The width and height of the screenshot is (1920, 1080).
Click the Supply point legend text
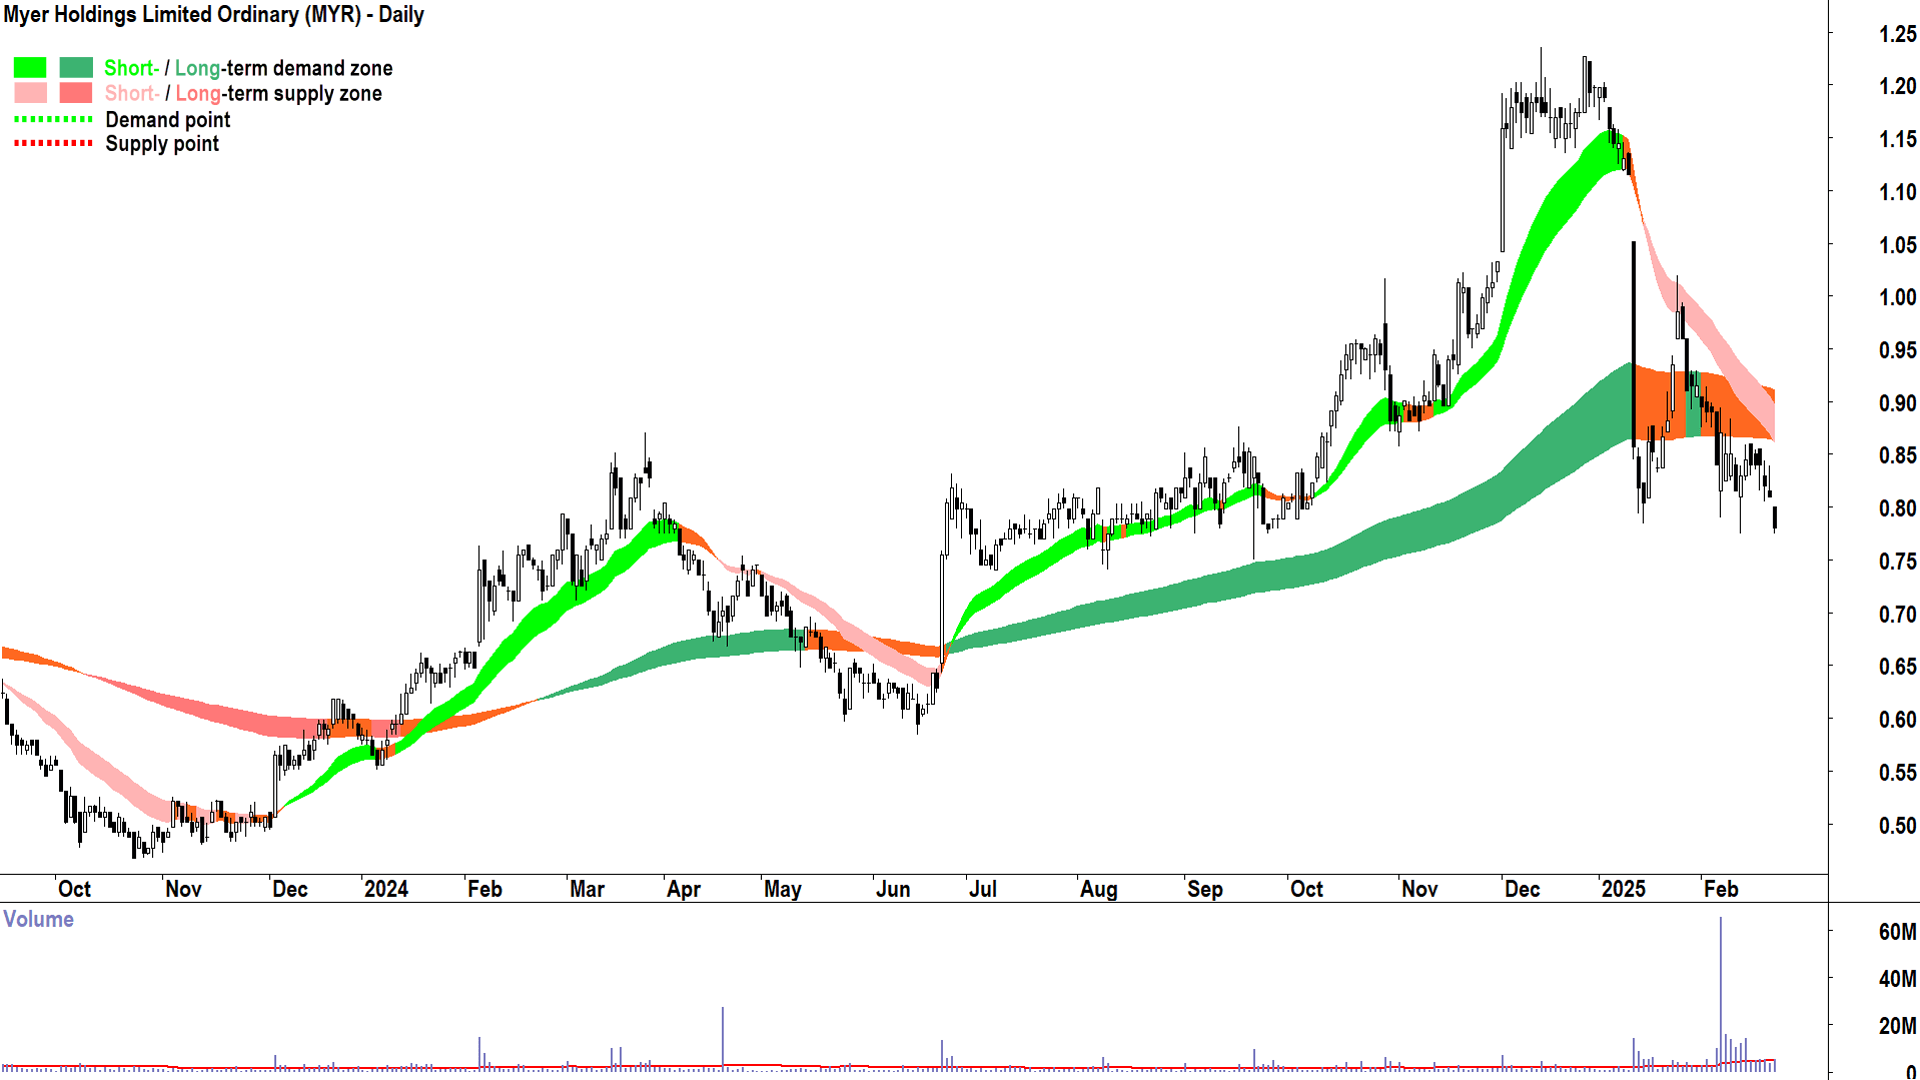(x=162, y=144)
